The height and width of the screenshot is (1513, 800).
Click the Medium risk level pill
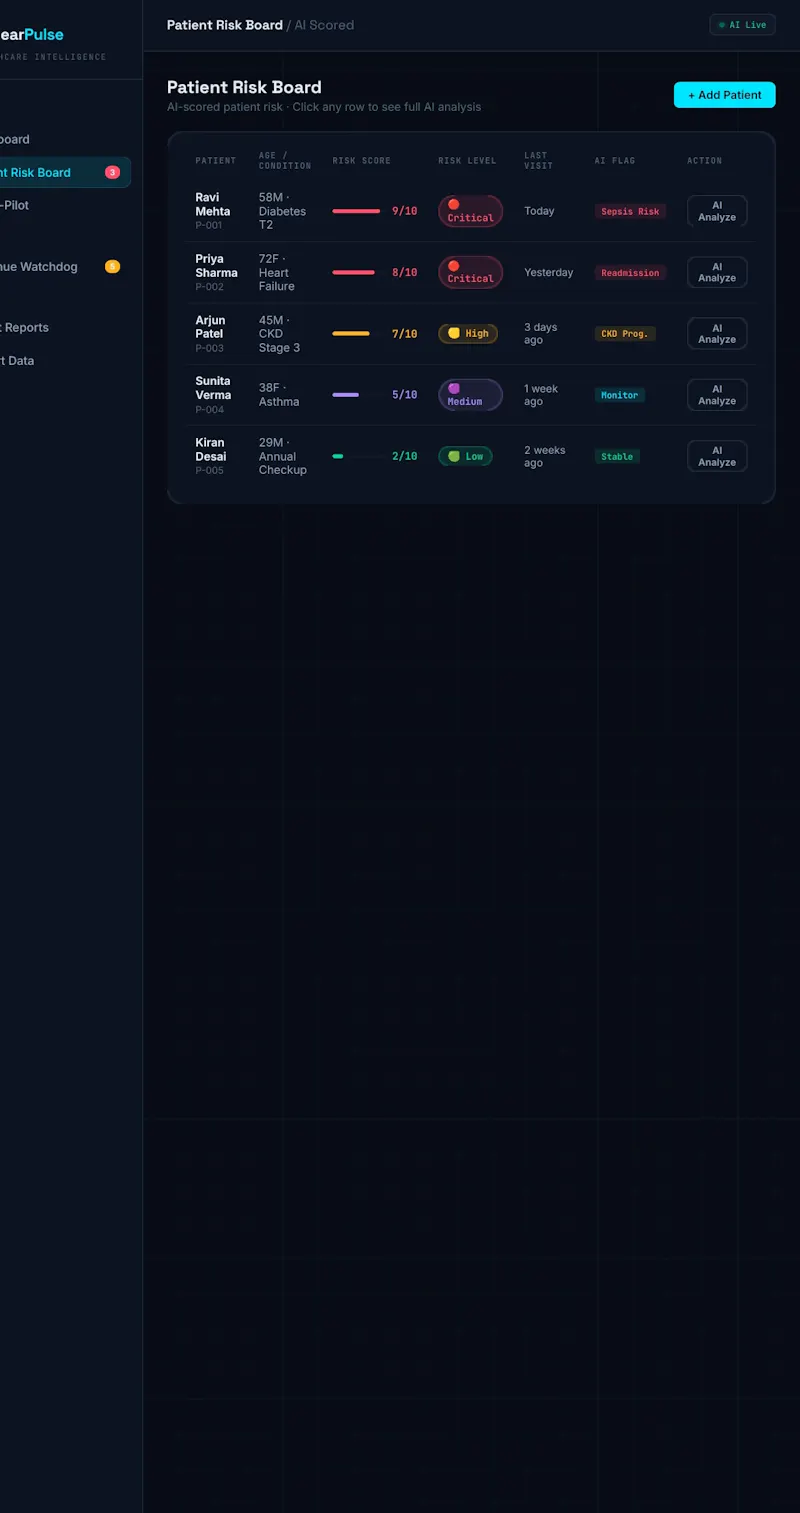coord(470,395)
